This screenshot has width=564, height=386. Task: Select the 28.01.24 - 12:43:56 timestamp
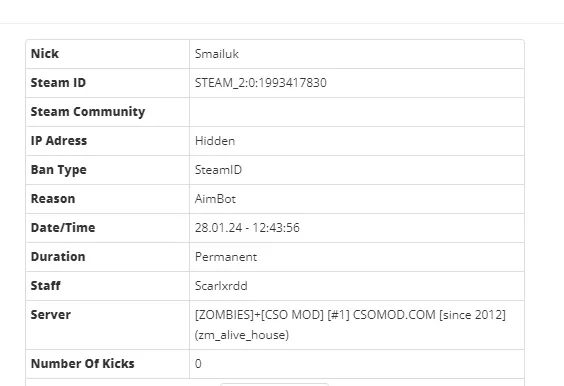(x=247, y=228)
